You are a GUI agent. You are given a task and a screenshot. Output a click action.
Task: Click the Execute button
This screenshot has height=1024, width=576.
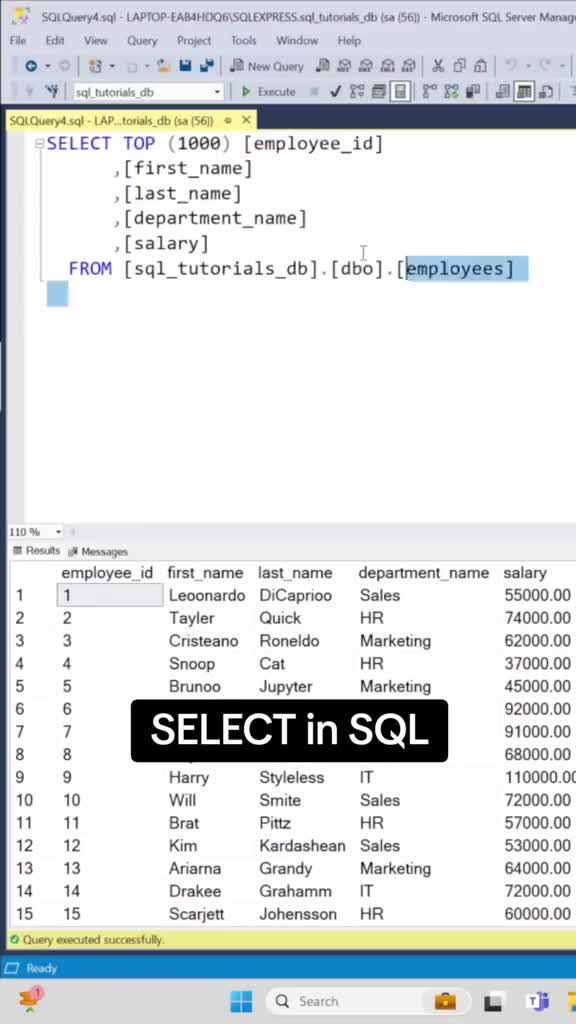[268, 91]
